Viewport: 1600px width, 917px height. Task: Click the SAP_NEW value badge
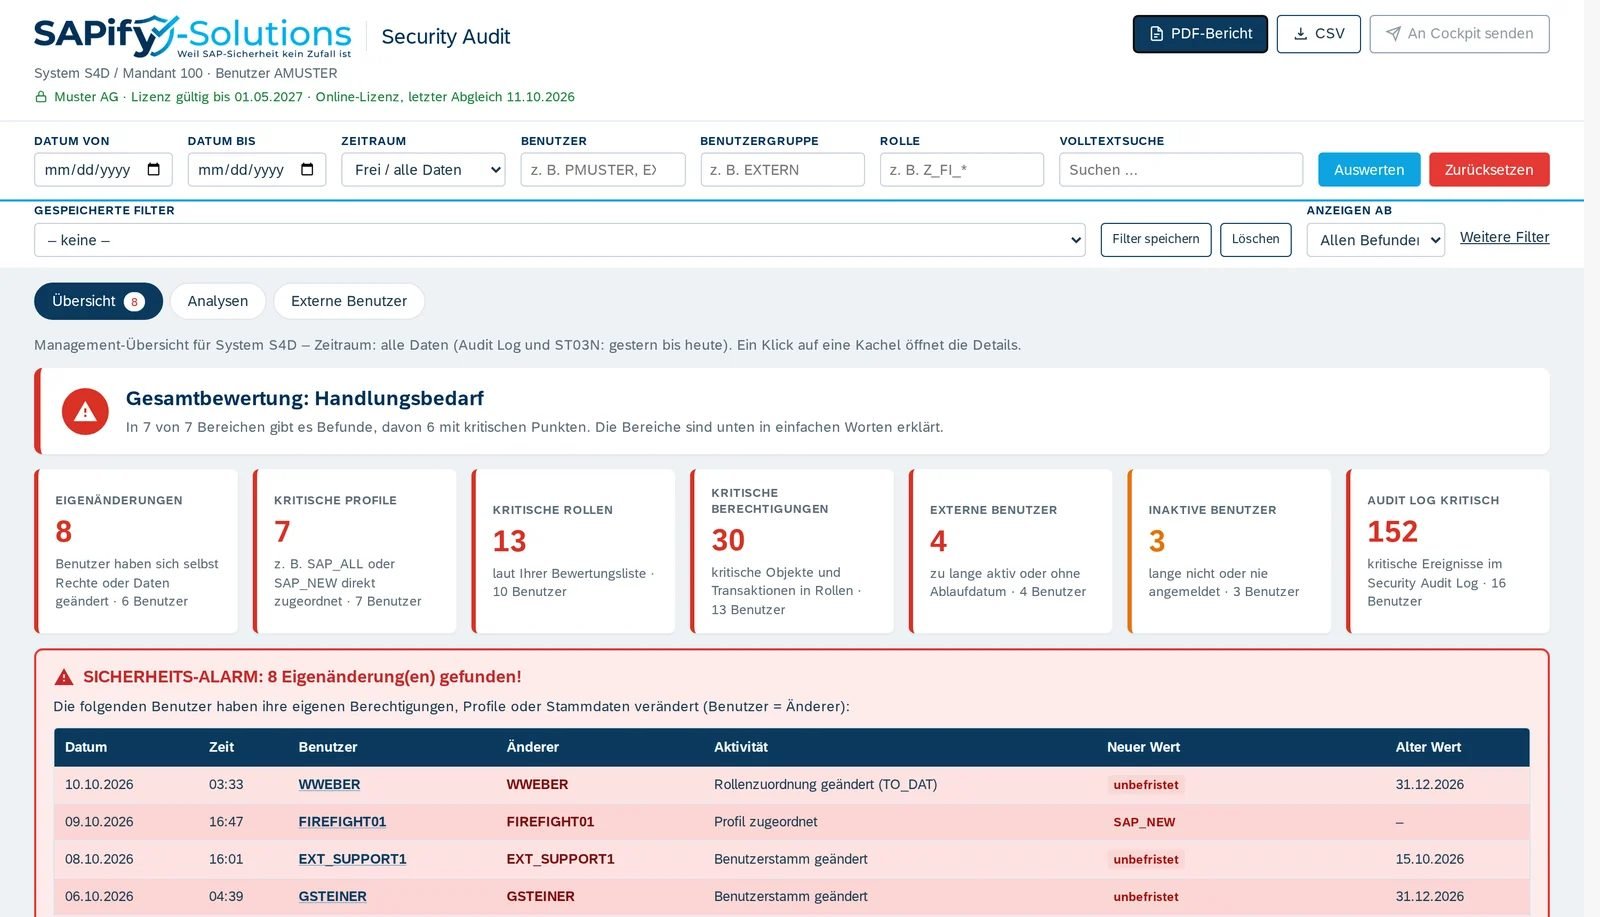[x=1144, y=822]
